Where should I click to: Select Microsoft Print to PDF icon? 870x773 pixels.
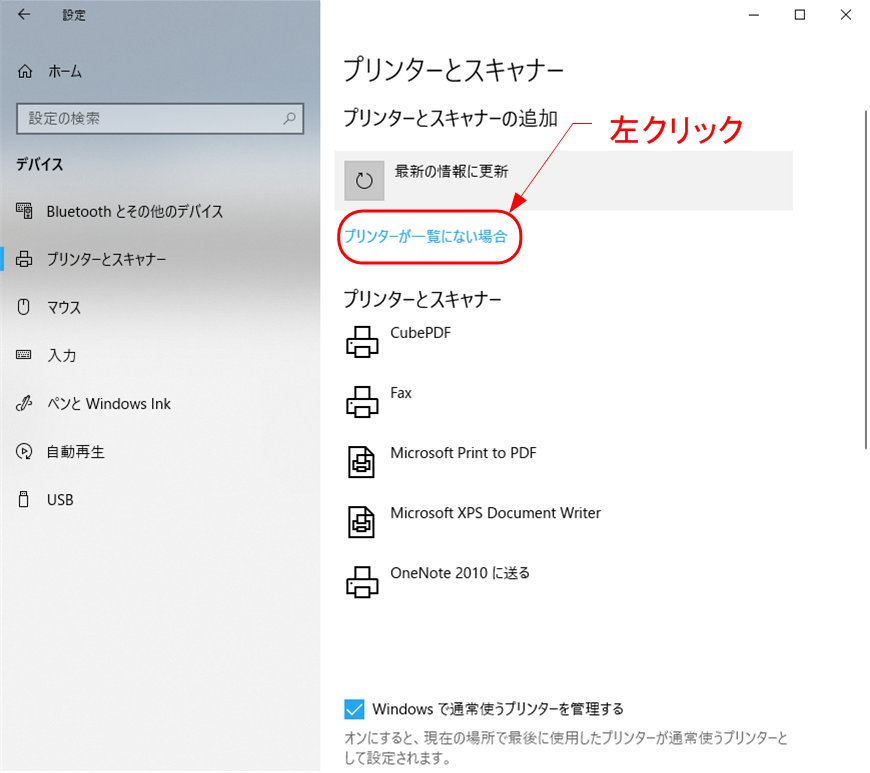click(361, 462)
